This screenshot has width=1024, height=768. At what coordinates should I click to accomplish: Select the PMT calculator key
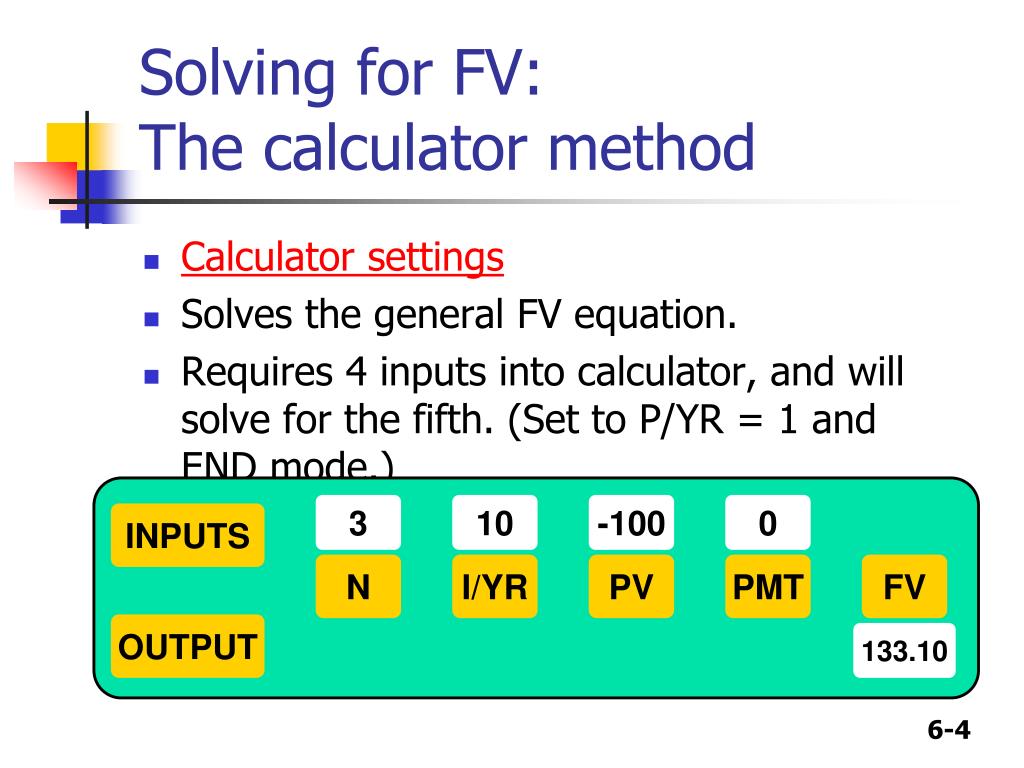(767, 586)
